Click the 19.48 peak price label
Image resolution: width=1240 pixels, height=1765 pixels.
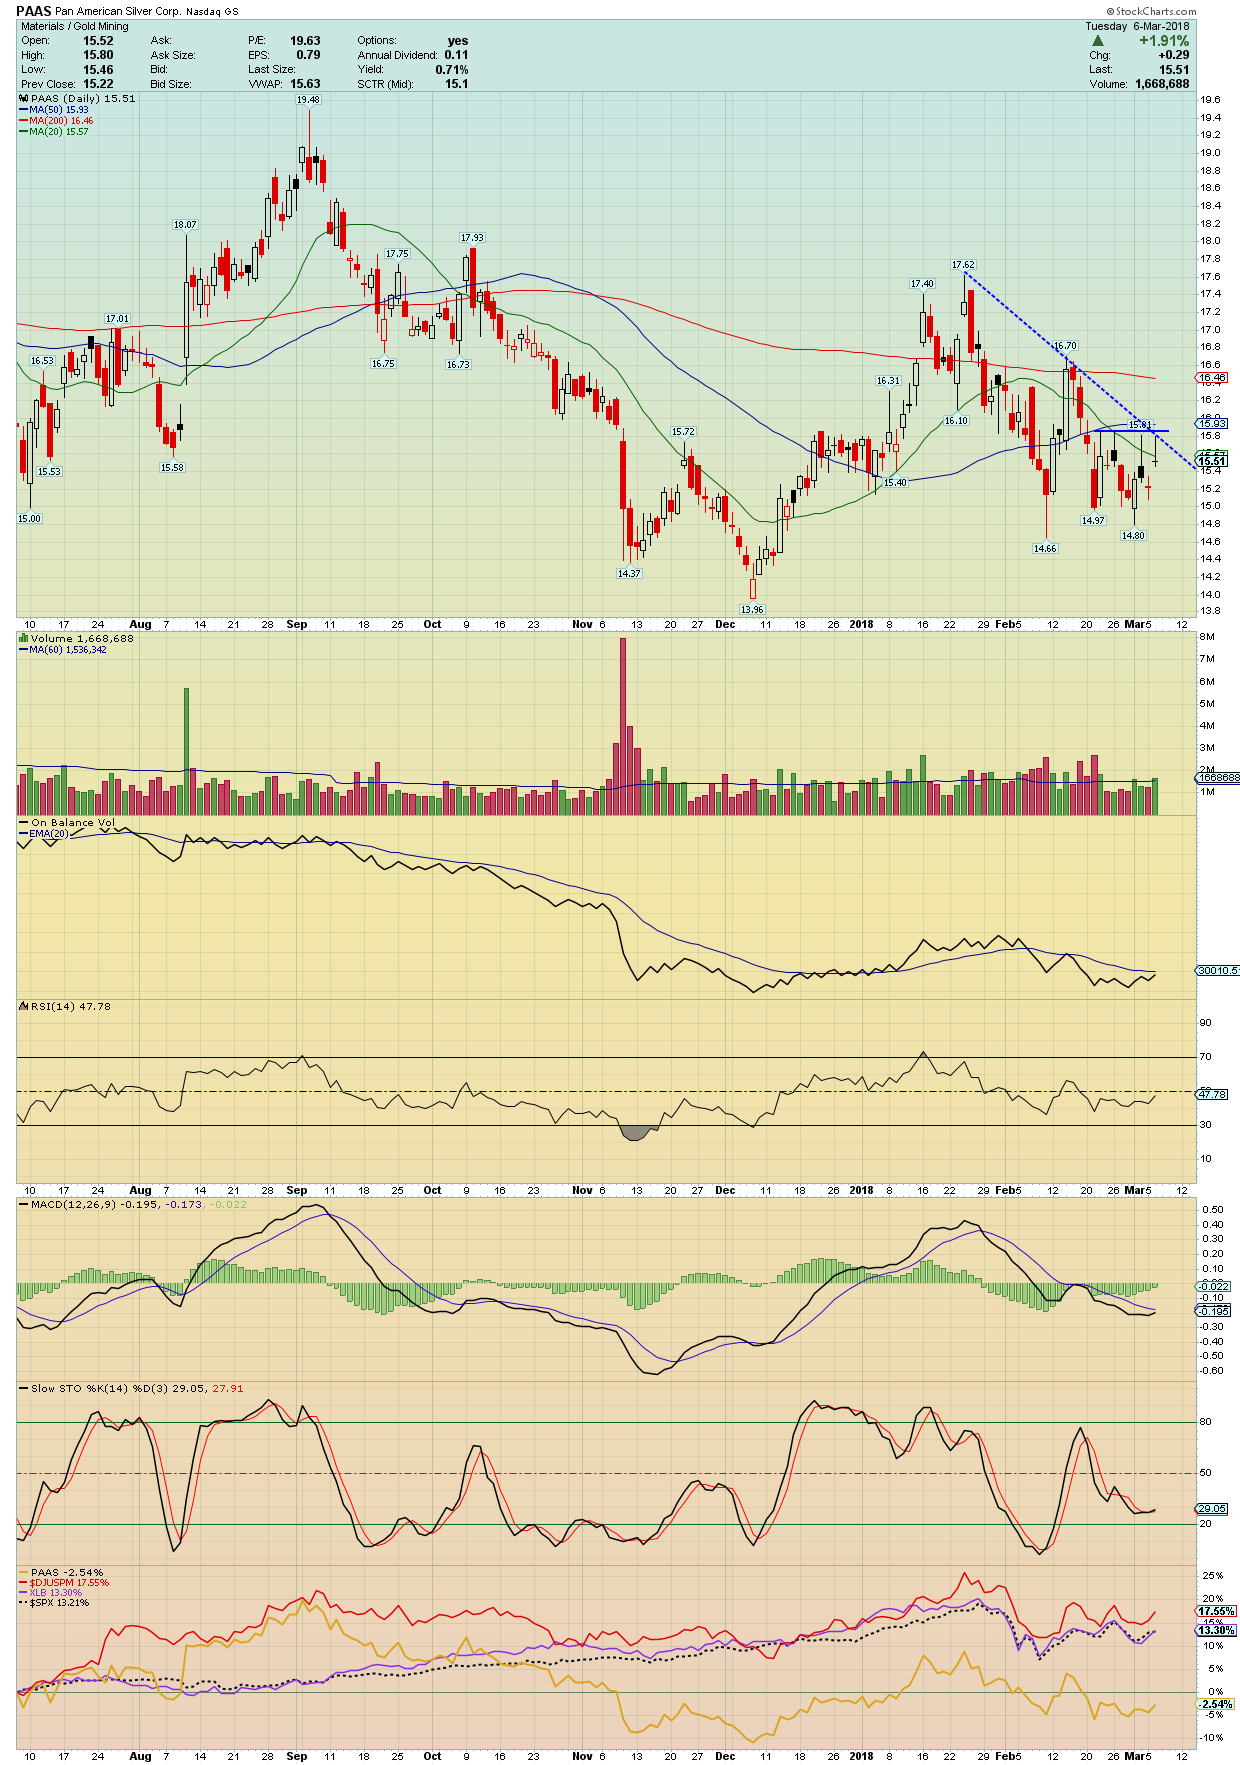308,99
